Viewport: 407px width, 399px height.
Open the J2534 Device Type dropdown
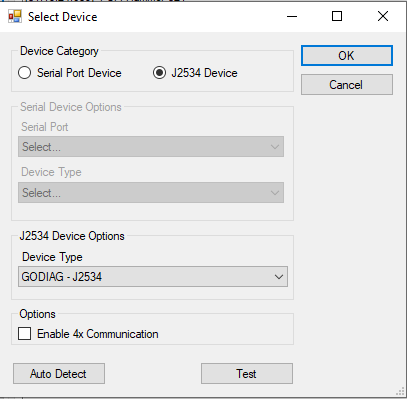pos(153,277)
